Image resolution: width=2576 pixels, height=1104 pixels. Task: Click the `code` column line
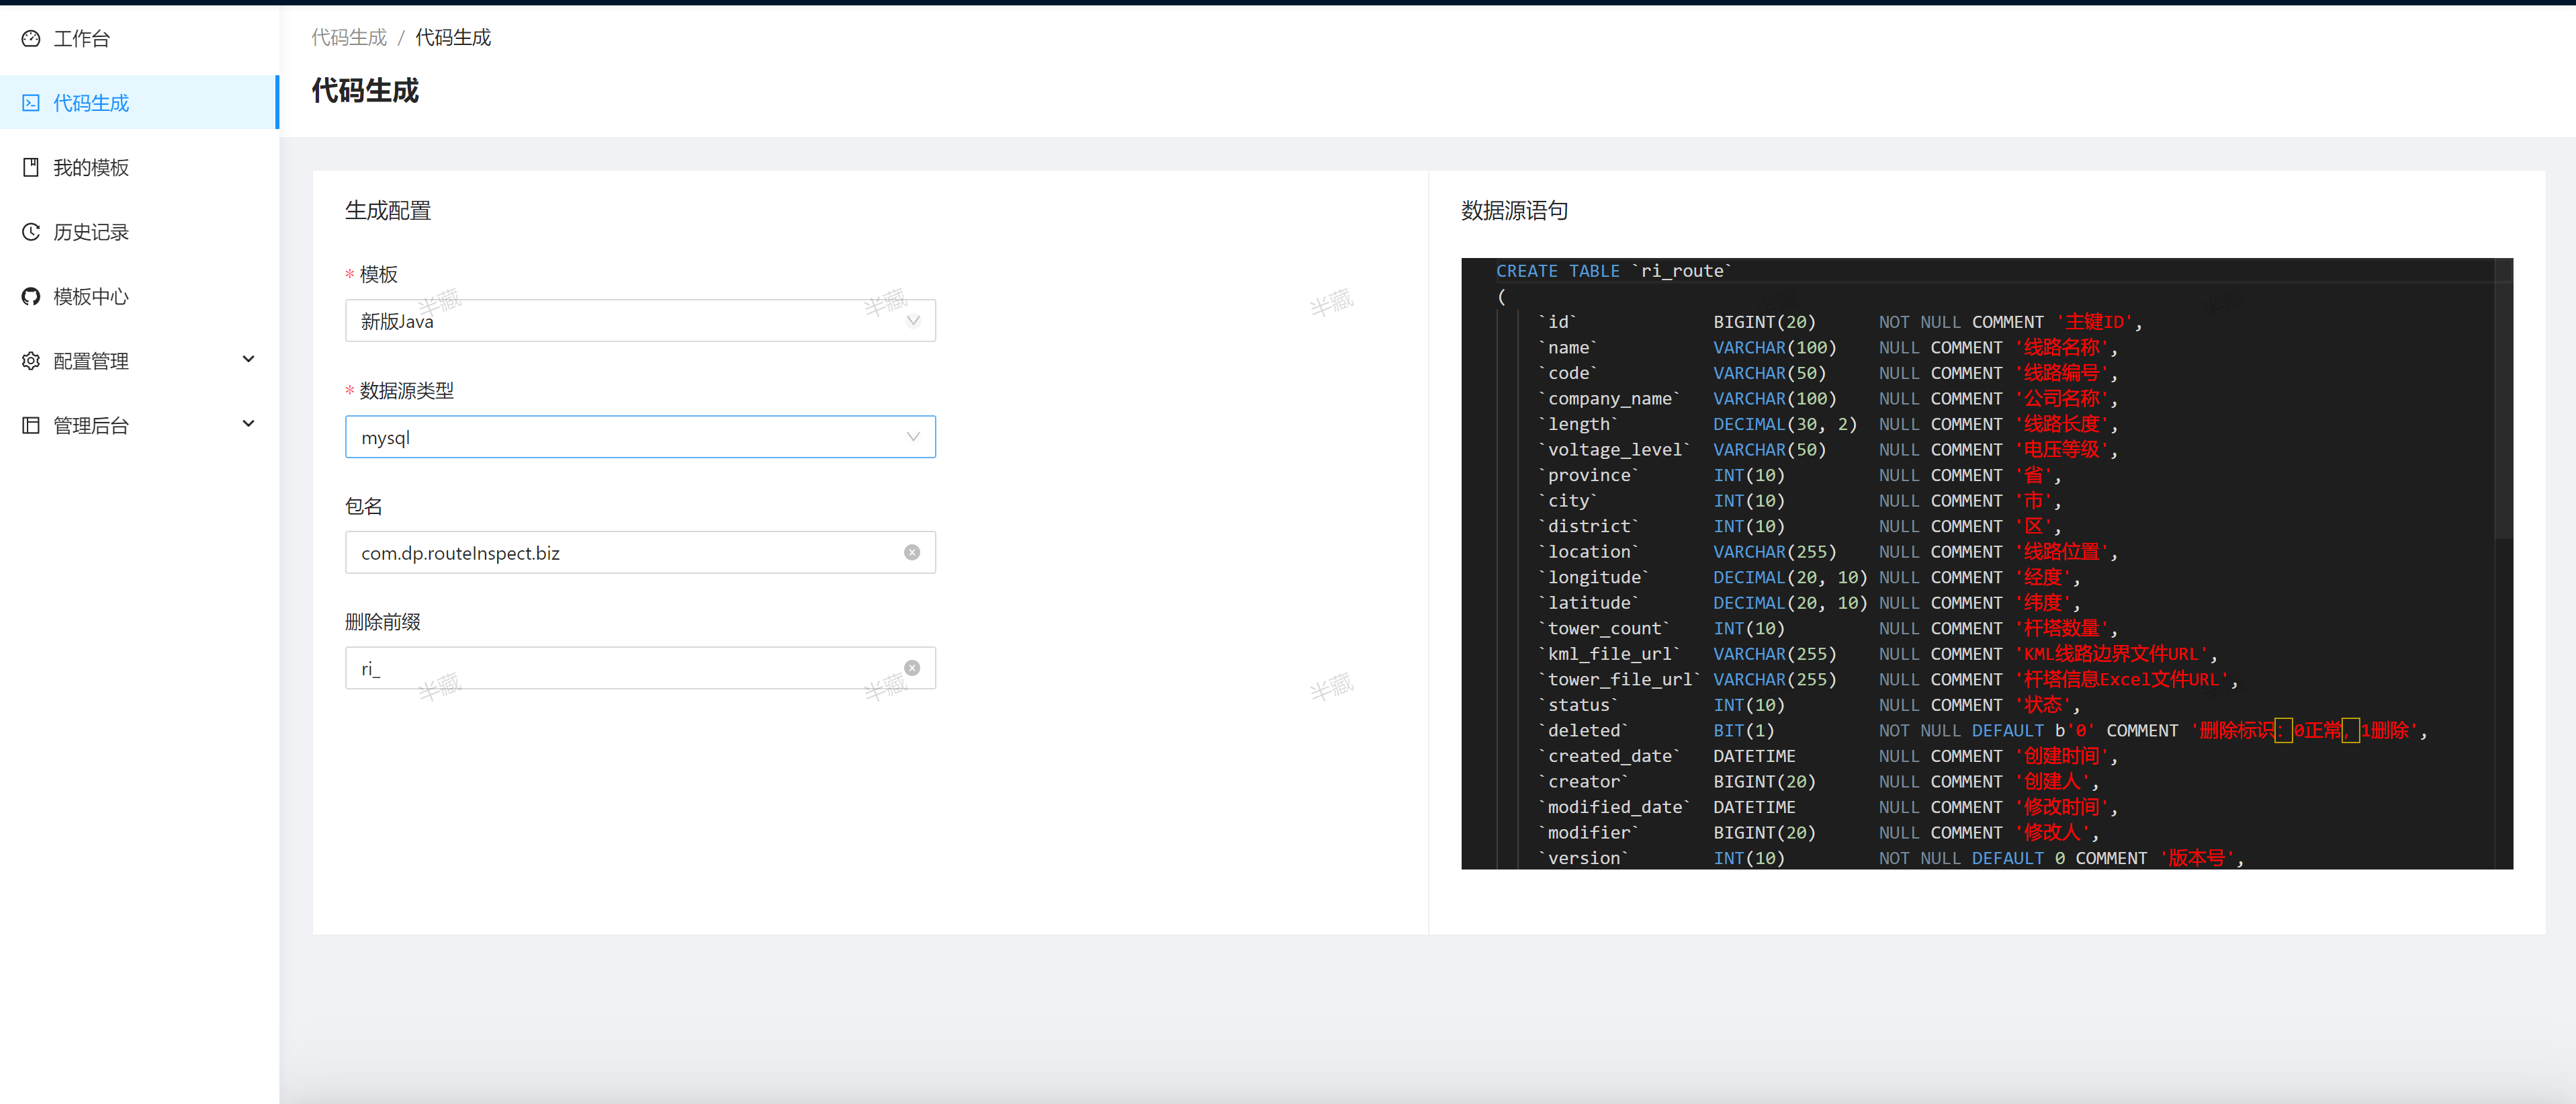(1828, 373)
